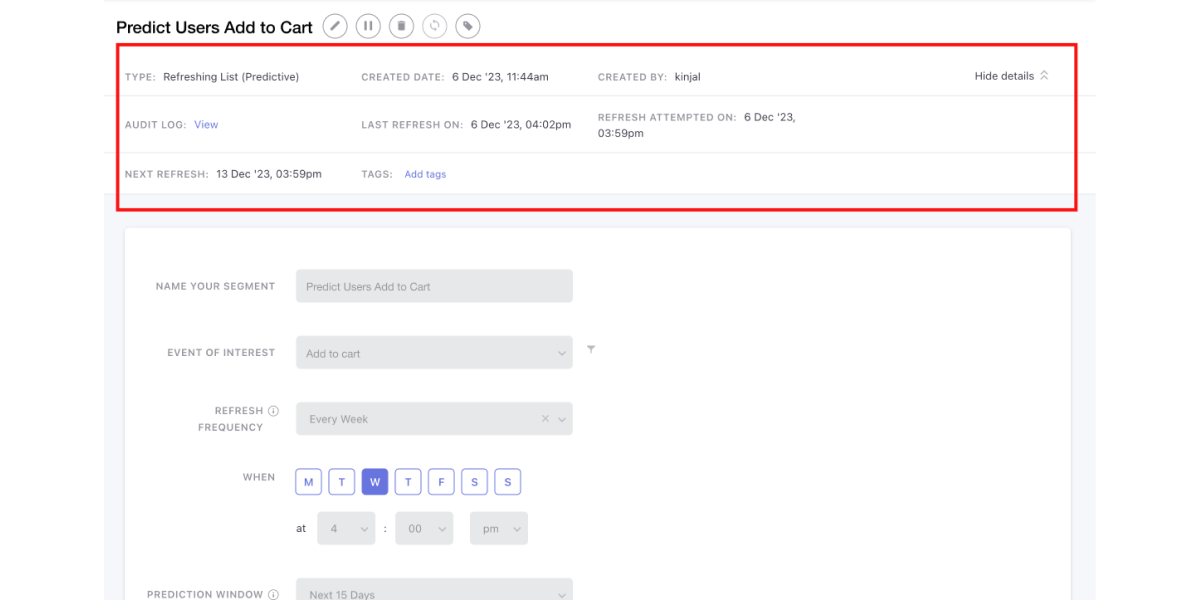Clear Every Week selection with the X
Screen dimensions: 1200x600
tap(545, 419)
